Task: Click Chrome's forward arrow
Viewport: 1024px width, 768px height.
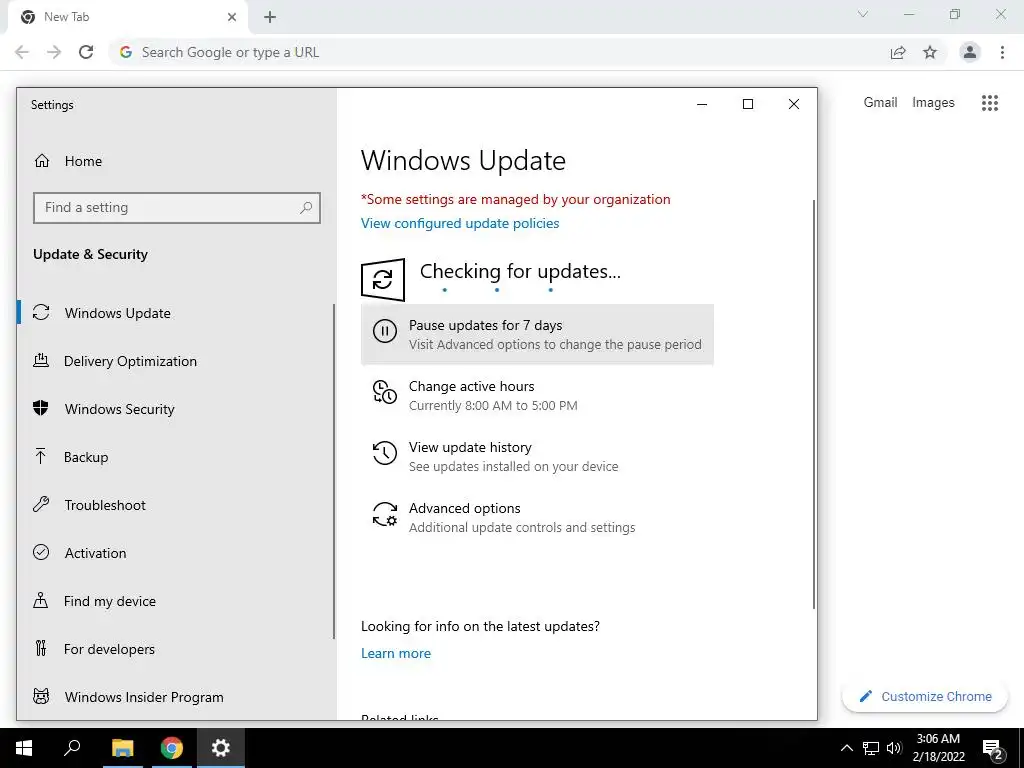Action: point(54,52)
